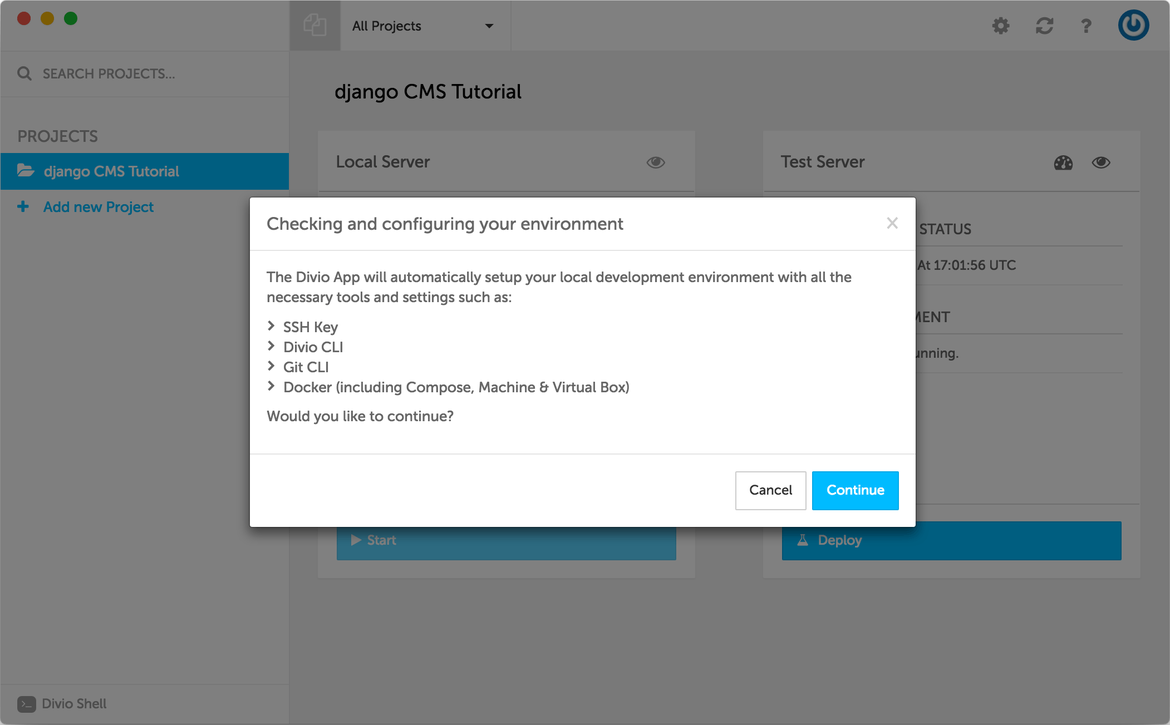This screenshot has height=725, width=1170.
Task: Click the green maximize window button
Action: 71,18
